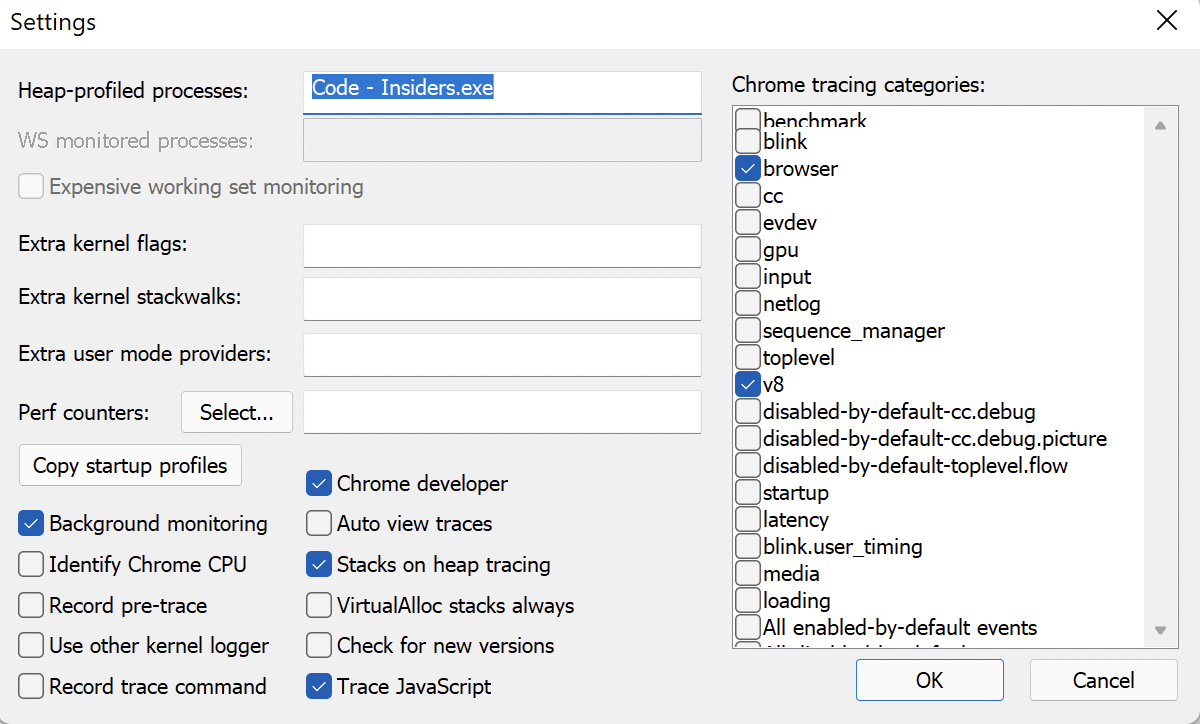Image resolution: width=1200 pixels, height=724 pixels.
Task: Click the Extra kernel flags field
Action: tap(501, 246)
